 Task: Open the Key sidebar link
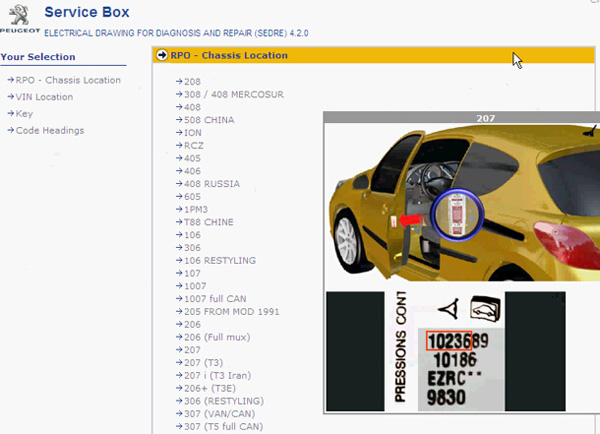click(24, 114)
